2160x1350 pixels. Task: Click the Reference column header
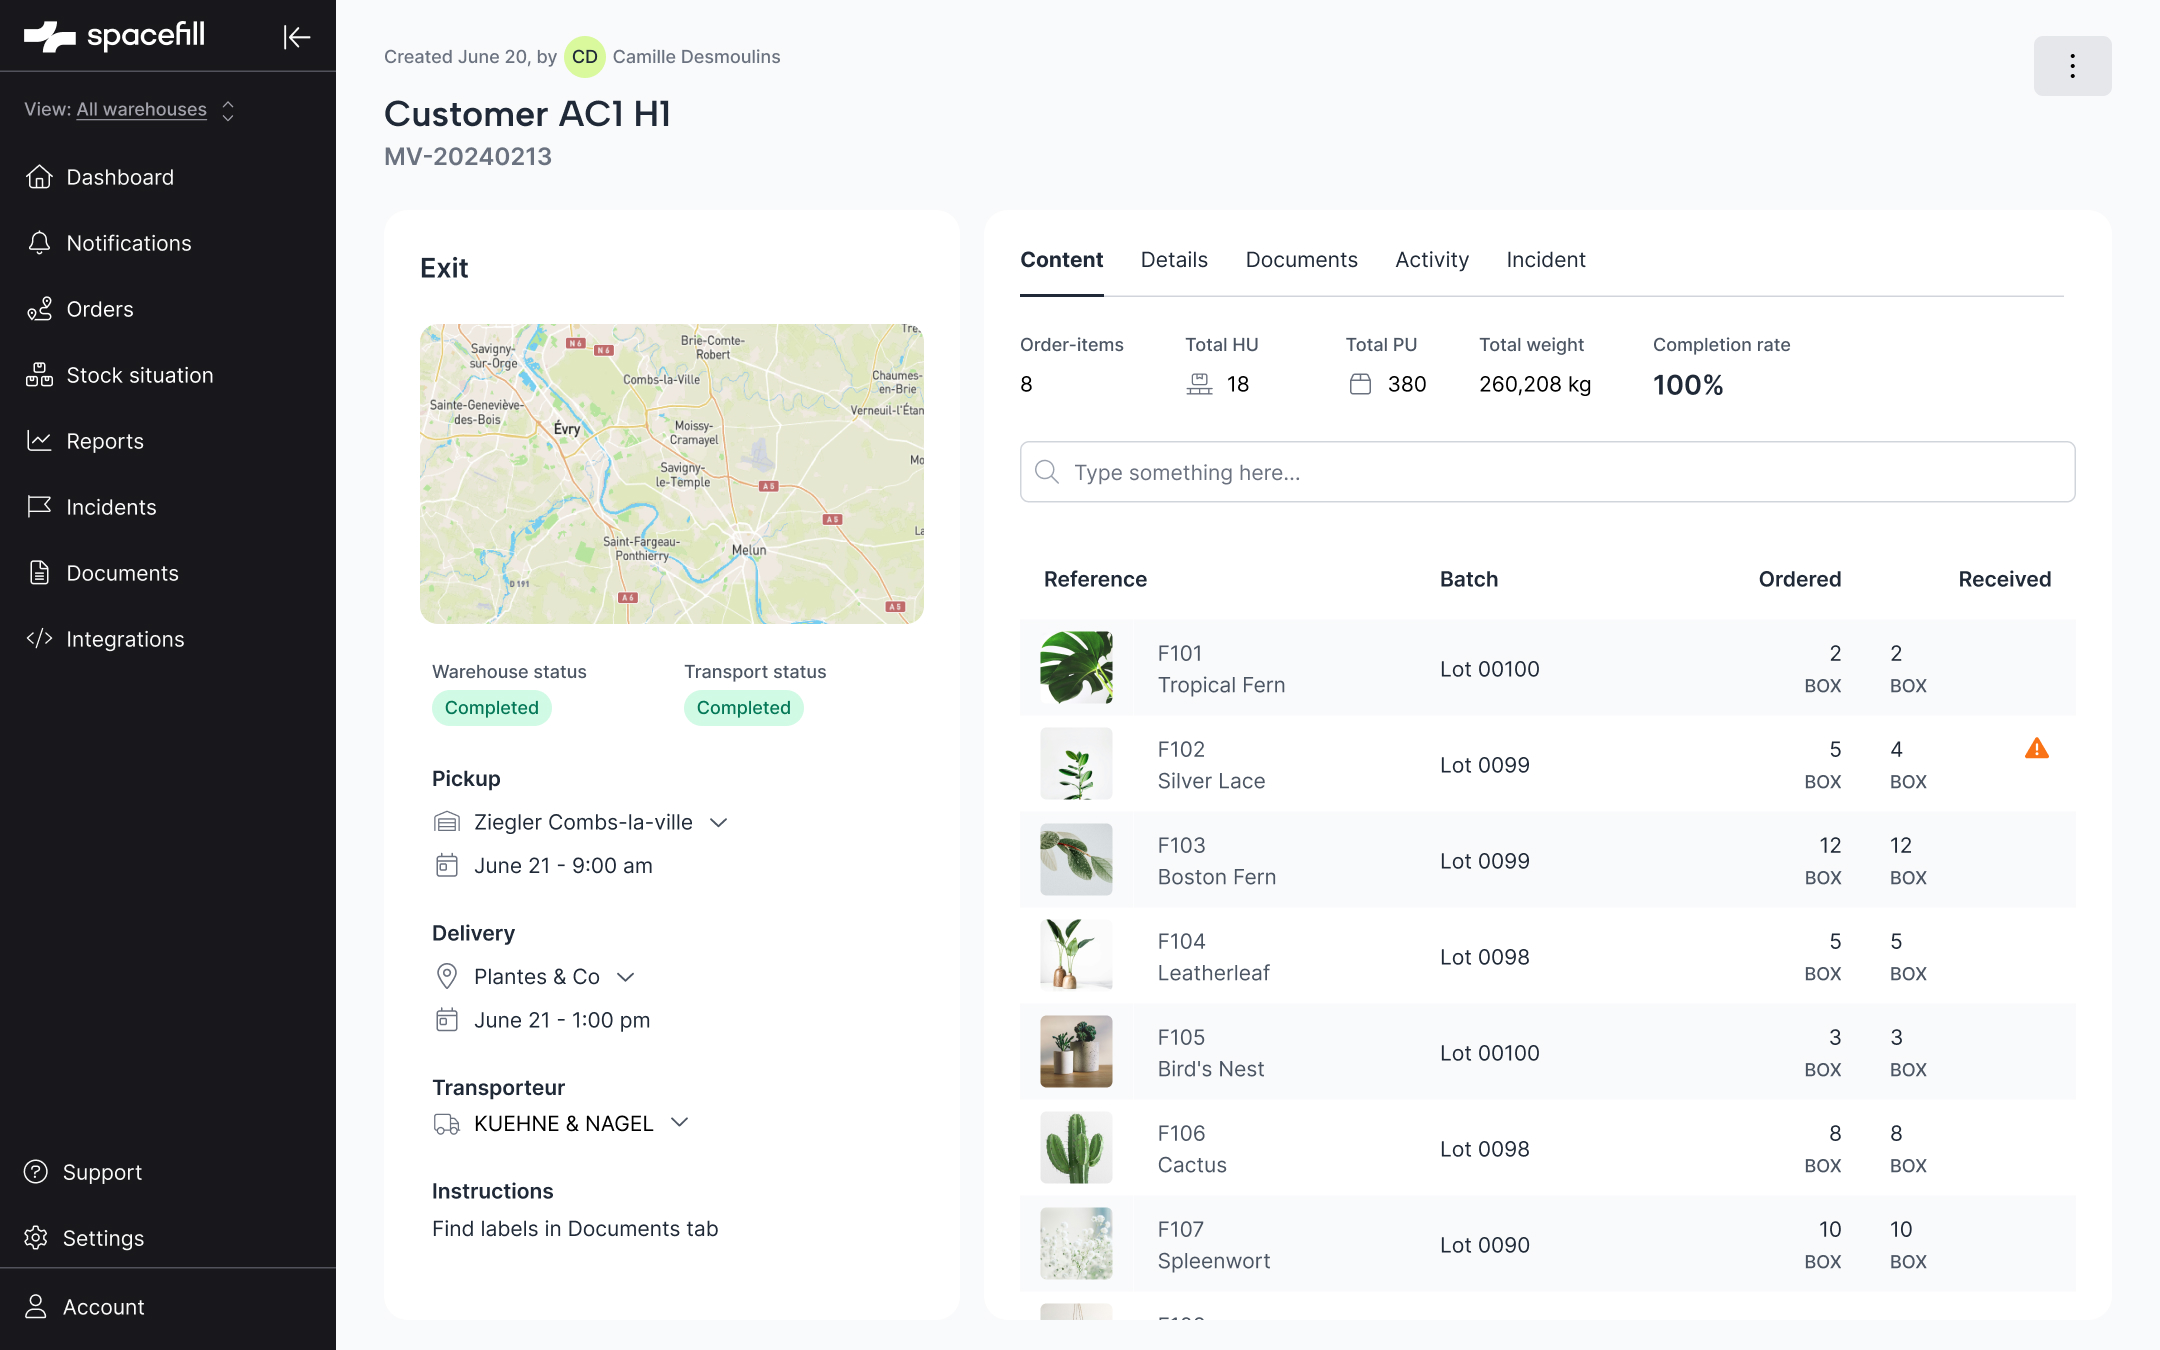click(x=1095, y=579)
